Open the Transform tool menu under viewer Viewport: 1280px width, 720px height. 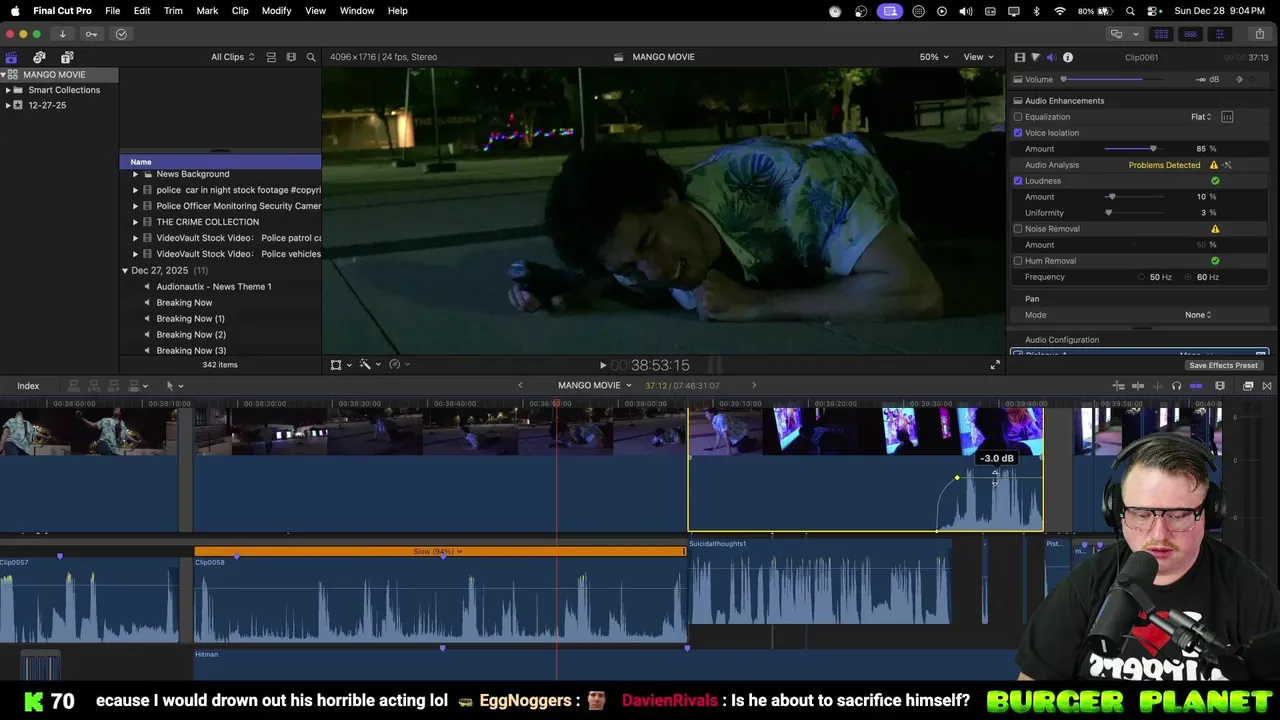coord(341,365)
